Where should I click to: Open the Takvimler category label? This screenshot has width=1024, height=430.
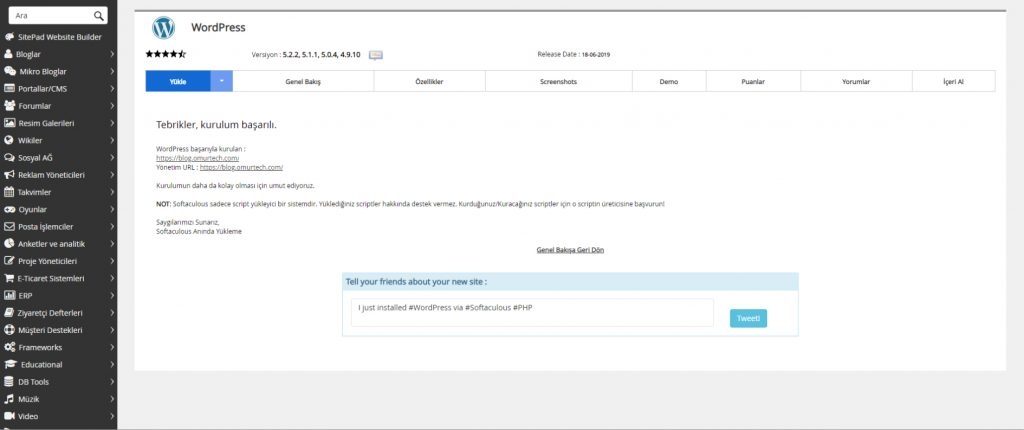point(35,192)
